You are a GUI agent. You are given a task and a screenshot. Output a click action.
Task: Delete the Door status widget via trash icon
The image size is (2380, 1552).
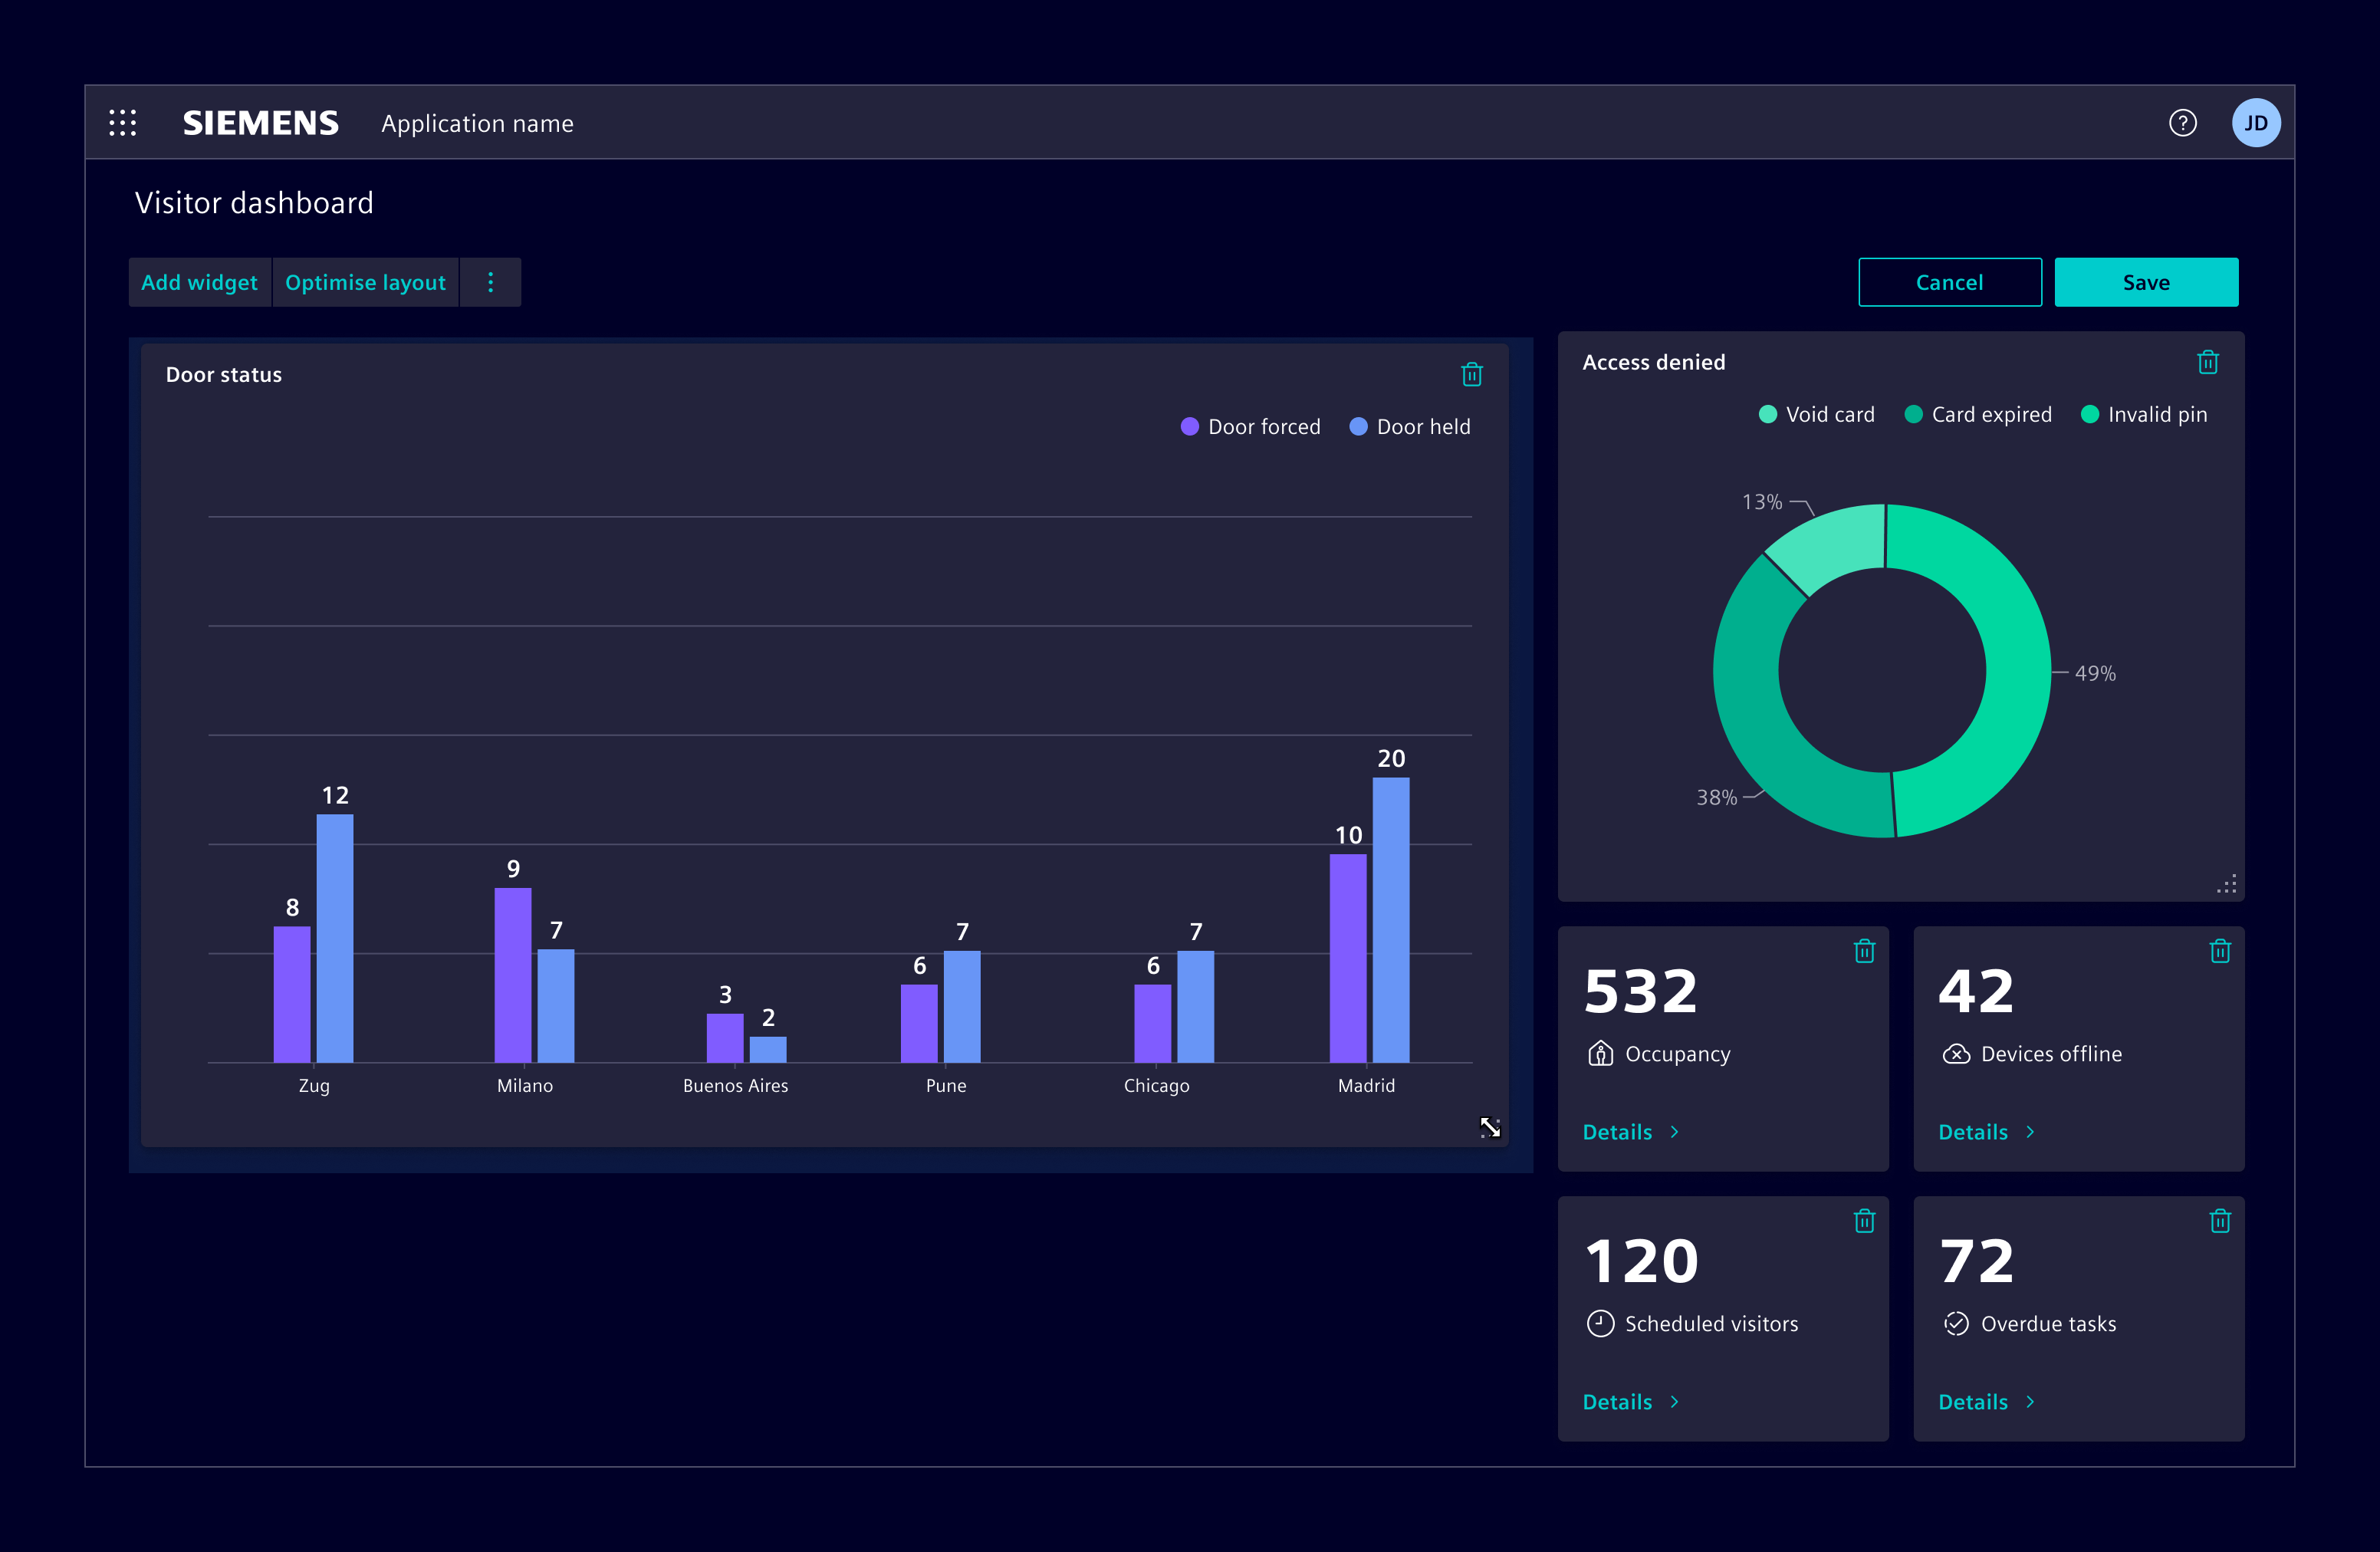1471,374
